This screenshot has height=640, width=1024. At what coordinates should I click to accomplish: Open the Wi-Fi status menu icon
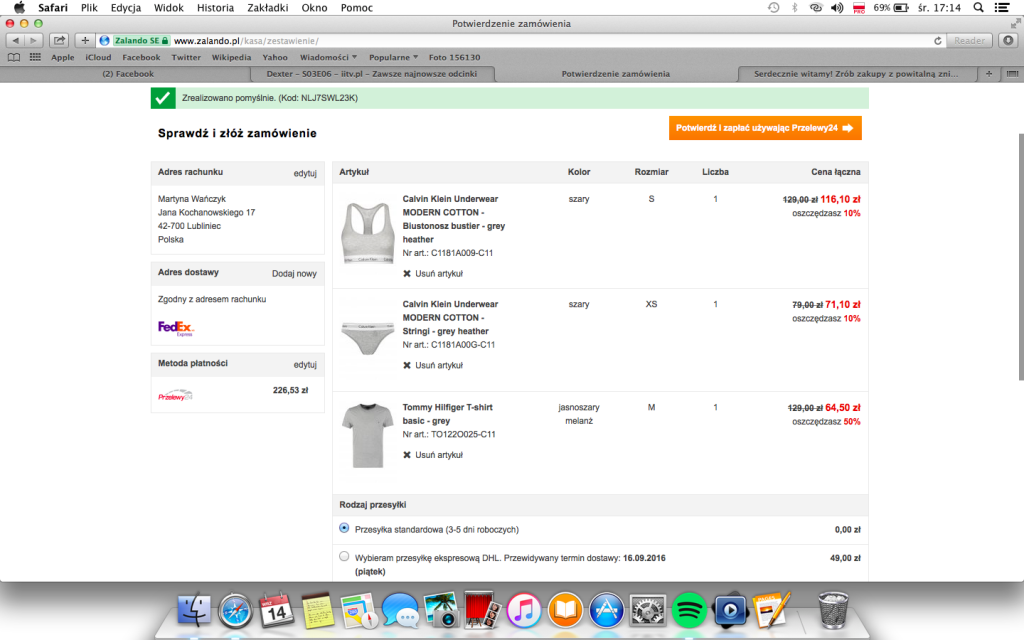point(817,7)
